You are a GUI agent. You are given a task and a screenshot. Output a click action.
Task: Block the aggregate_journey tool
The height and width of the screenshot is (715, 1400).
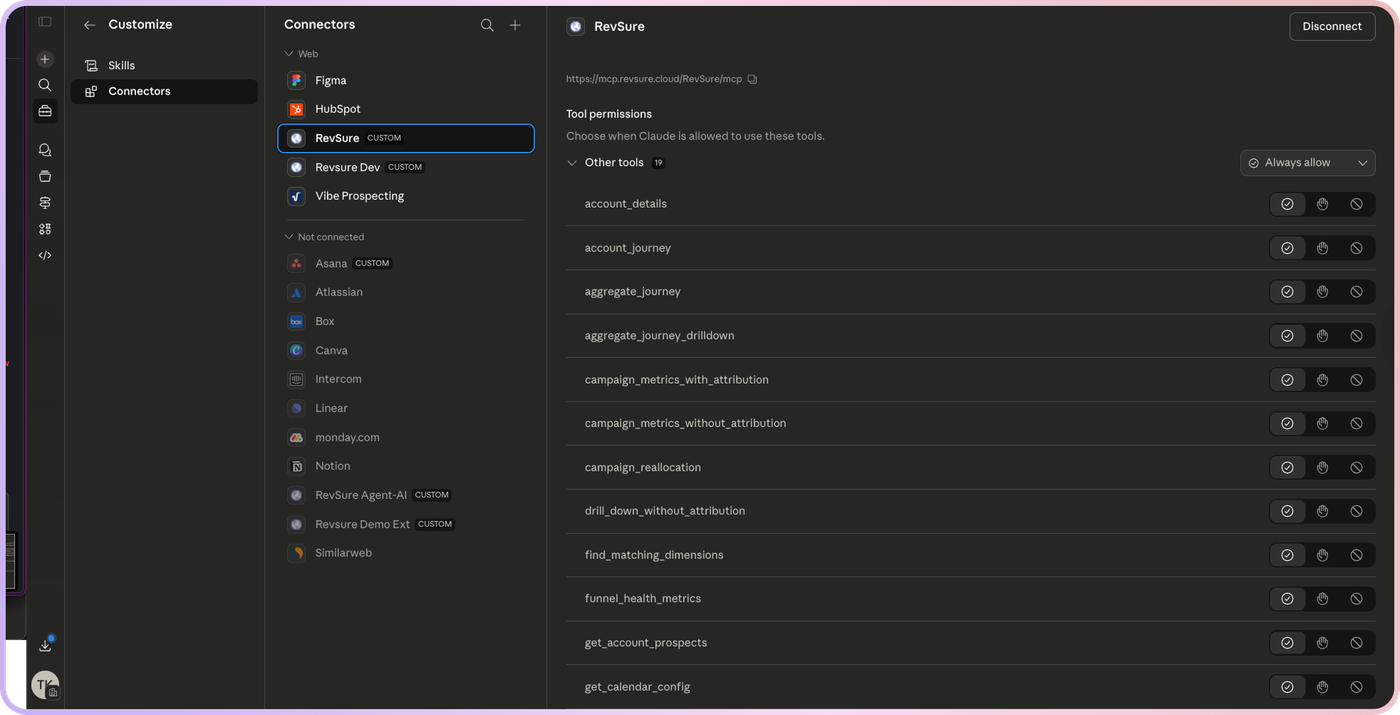(1356, 292)
